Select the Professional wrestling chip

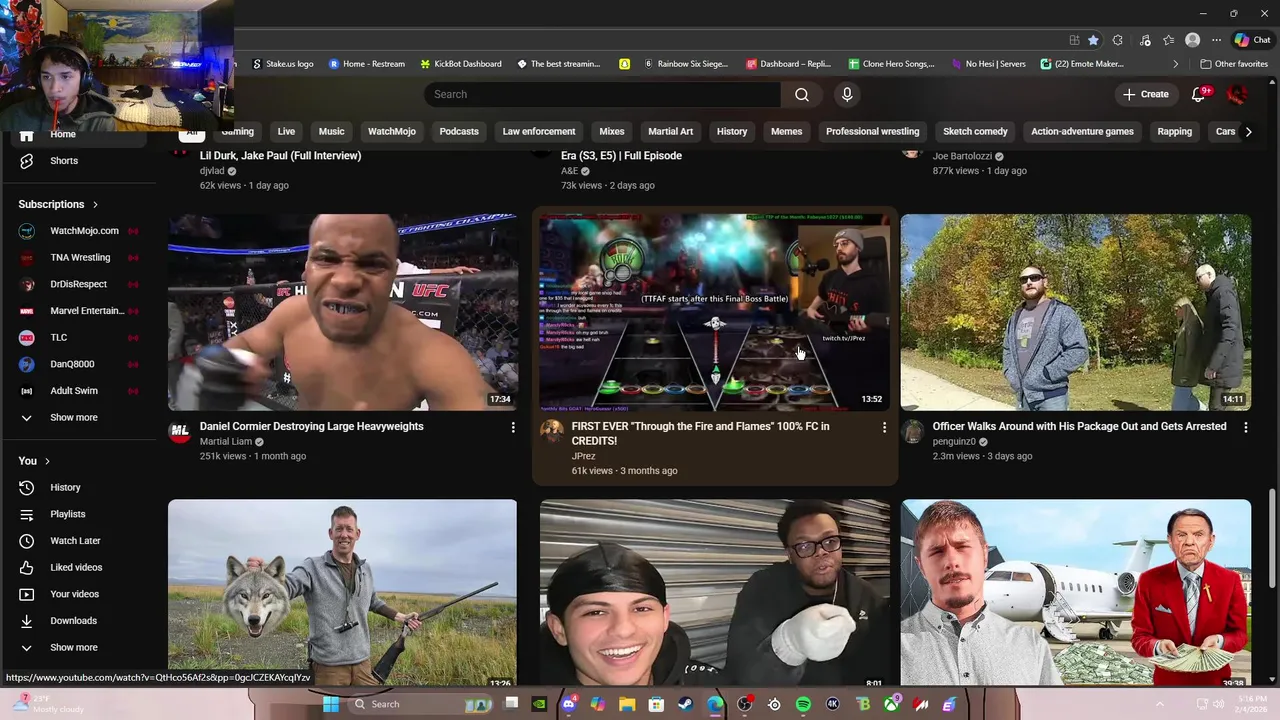click(872, 131)
